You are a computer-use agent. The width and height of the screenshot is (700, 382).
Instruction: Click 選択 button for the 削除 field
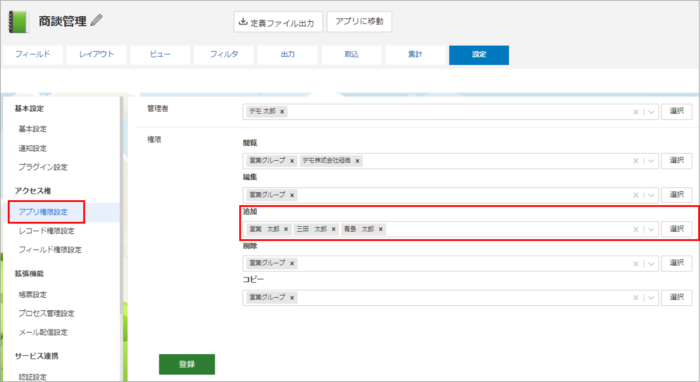tap(677, 263)
